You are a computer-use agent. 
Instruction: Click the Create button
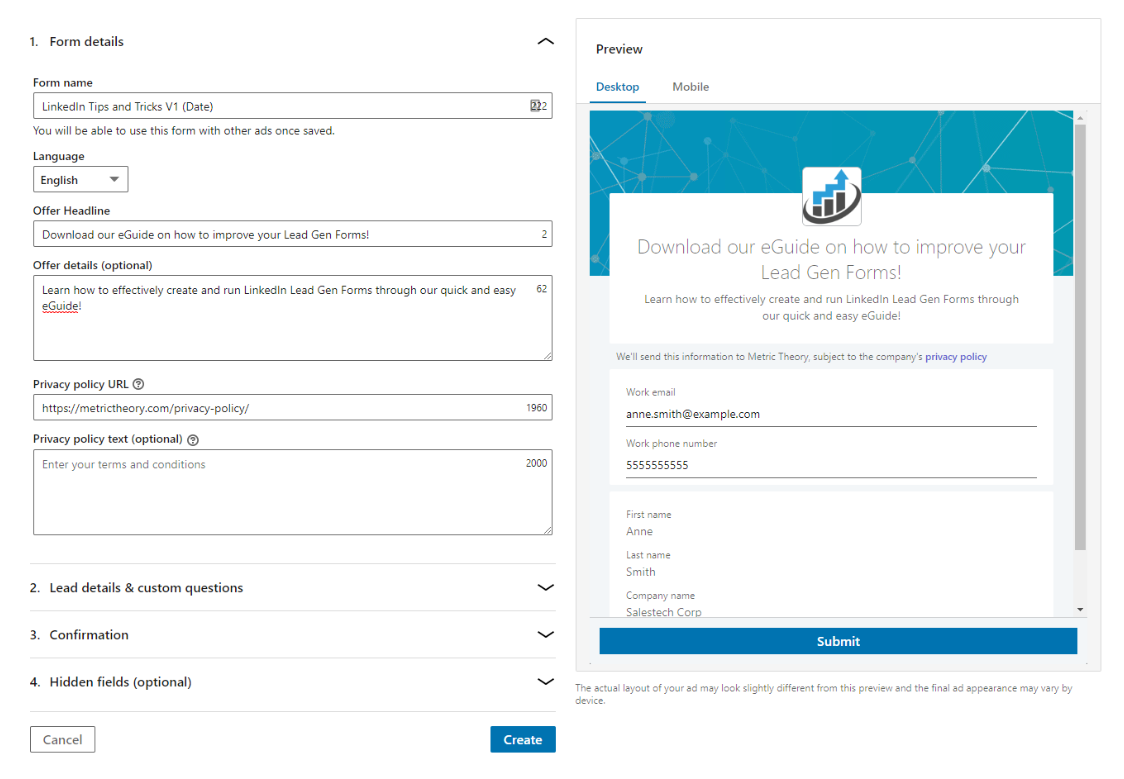[x=522, y=740]
